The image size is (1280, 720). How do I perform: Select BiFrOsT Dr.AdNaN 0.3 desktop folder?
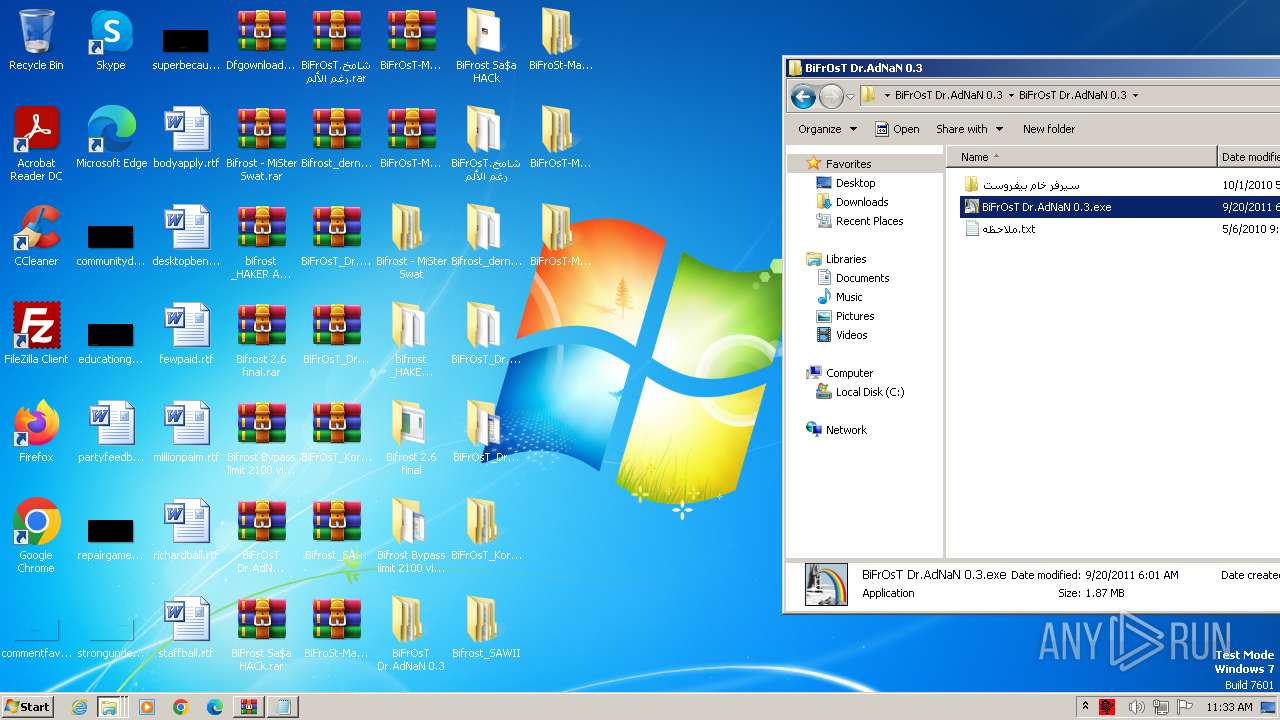411,634
